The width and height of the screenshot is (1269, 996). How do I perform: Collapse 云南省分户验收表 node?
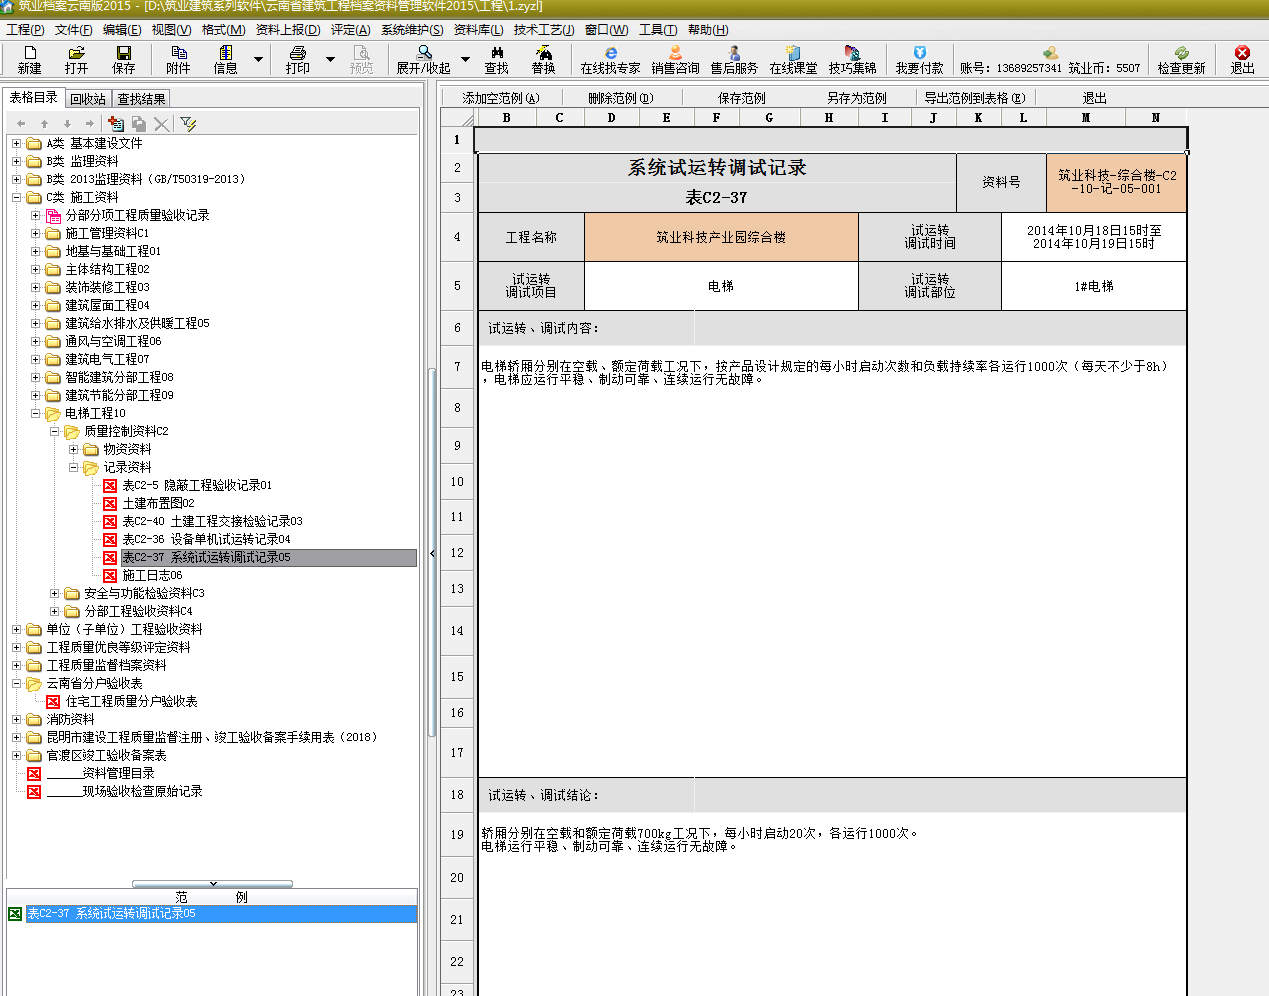[x=16, y=683]
